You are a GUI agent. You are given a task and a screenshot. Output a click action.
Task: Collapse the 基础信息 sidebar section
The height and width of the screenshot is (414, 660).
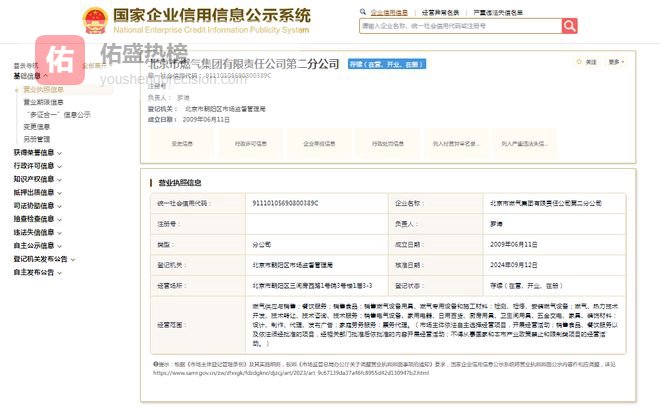[x=30, y=76]
